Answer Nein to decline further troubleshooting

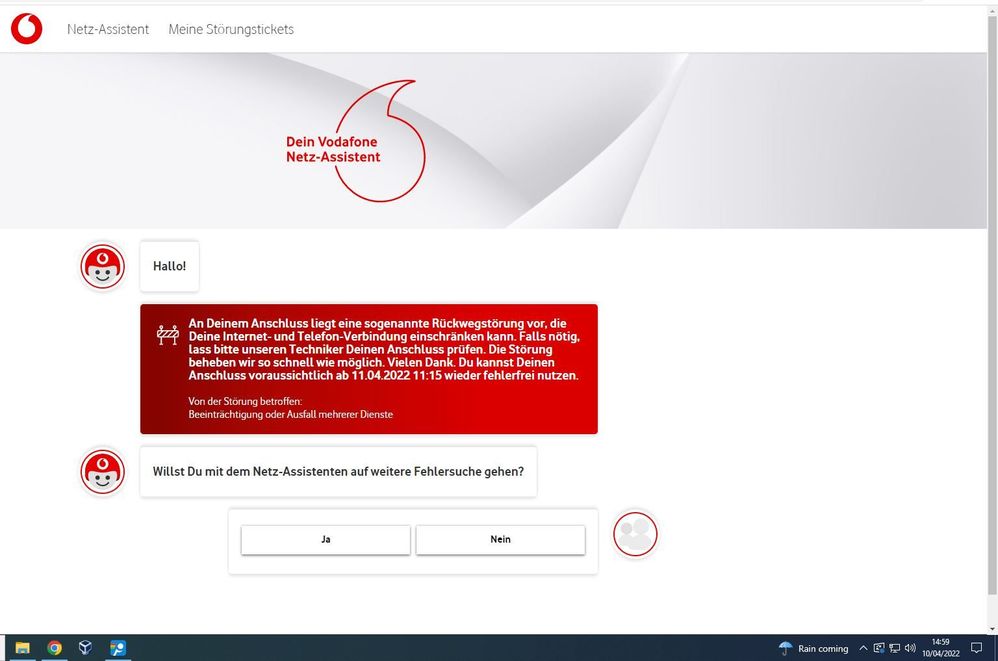(500, 539)
